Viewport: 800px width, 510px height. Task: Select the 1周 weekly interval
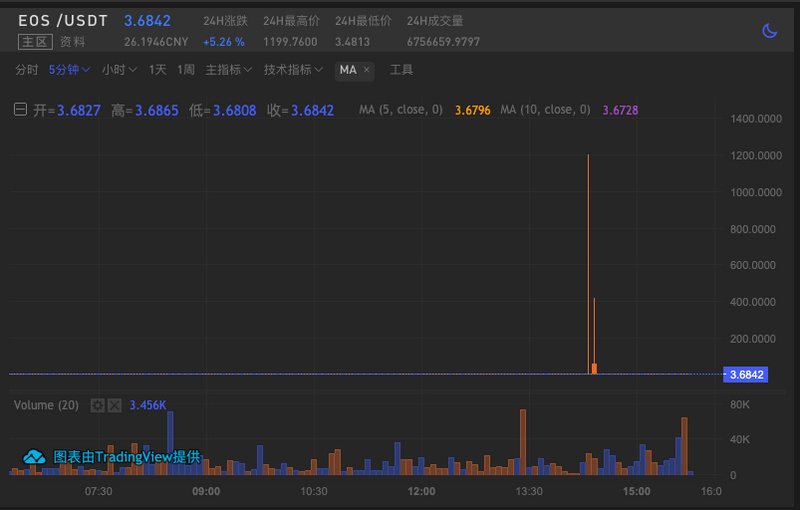[186, 70]
